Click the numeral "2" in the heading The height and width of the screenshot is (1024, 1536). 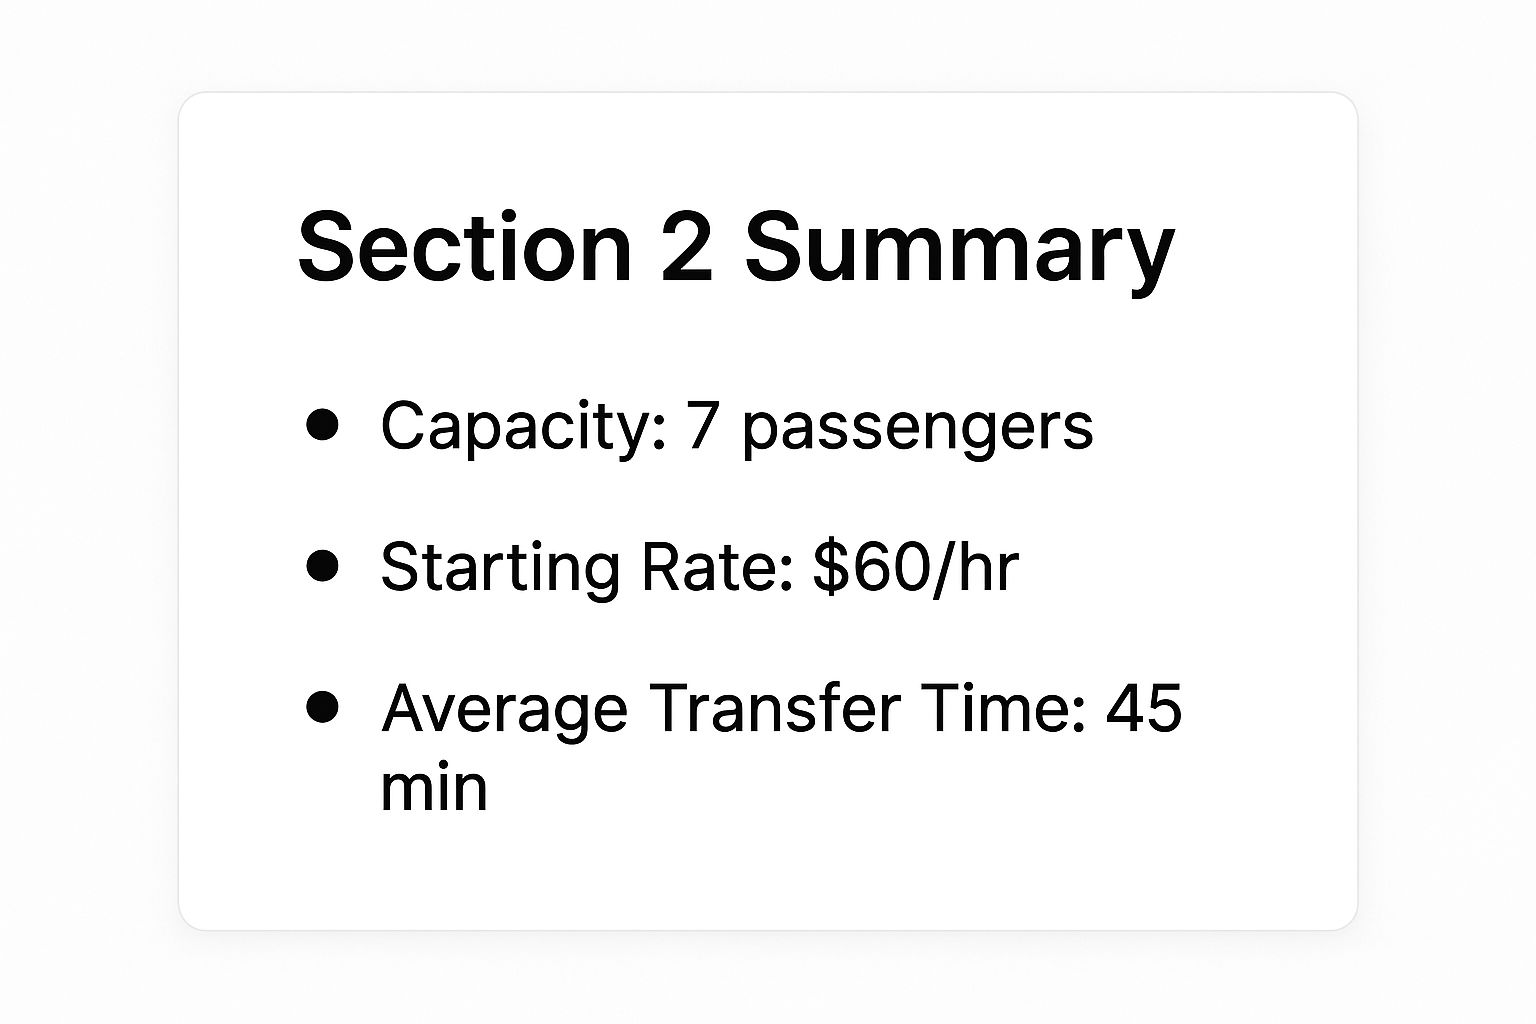(x=687, y=247)
